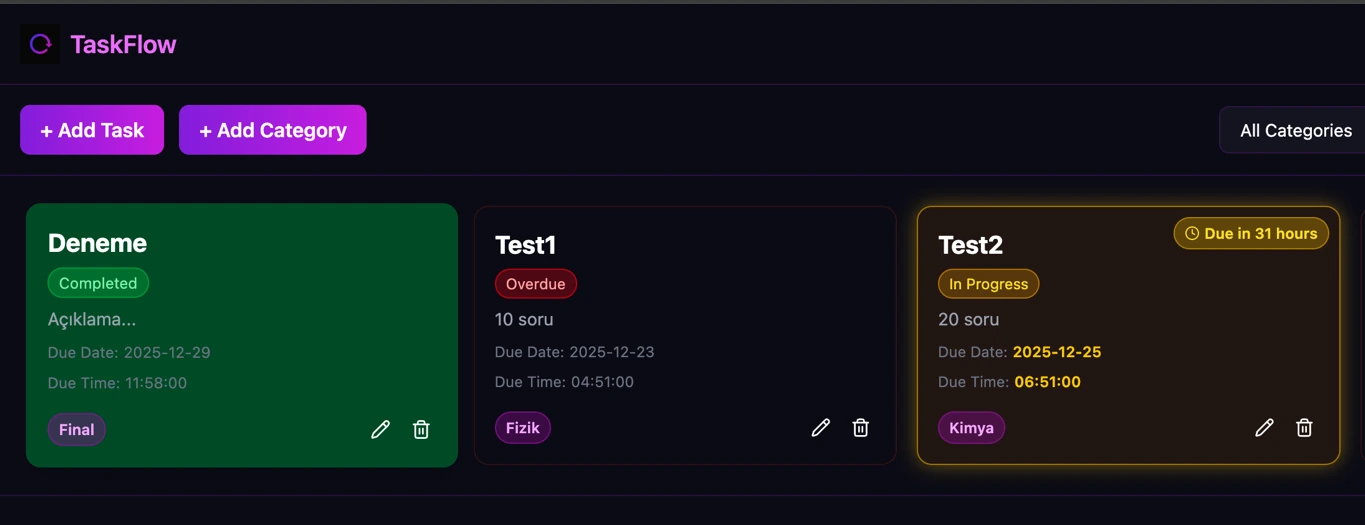Edit the Test1 task with the pencil icon

click(x=820, y=428)
